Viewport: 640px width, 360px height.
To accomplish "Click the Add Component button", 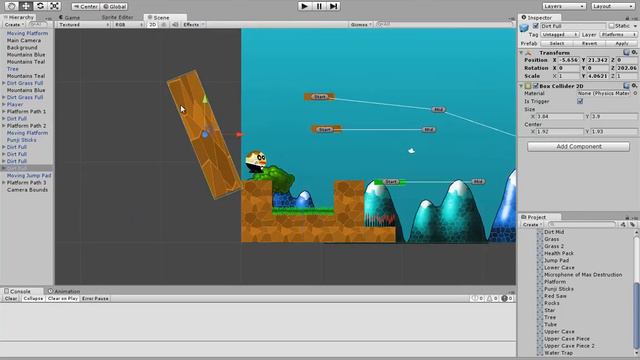I will (x=578, y=147).
